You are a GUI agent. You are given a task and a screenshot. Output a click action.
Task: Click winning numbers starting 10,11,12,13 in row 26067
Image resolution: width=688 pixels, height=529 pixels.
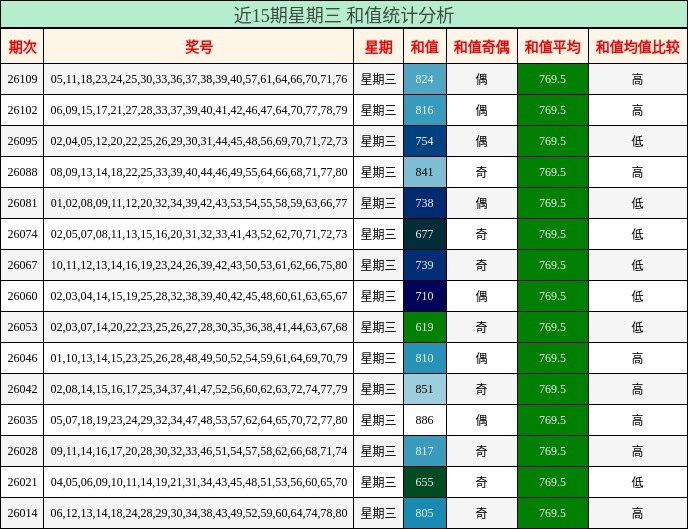point(199,265)
